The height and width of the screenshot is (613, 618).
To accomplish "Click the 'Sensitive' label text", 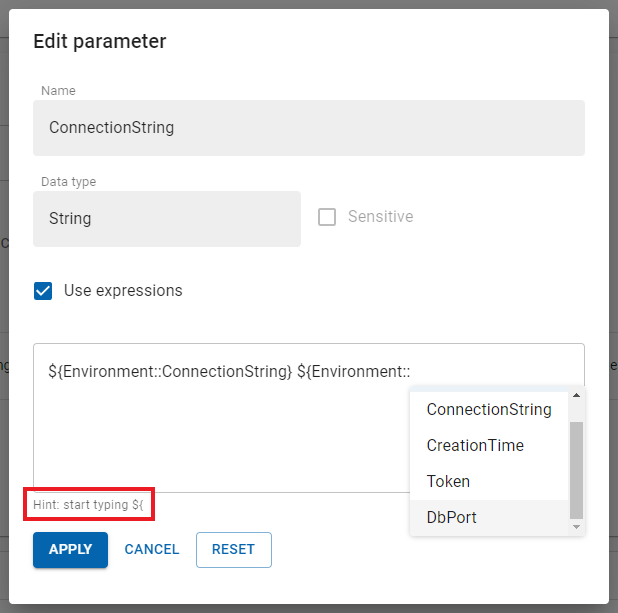I will coord(380,217).
